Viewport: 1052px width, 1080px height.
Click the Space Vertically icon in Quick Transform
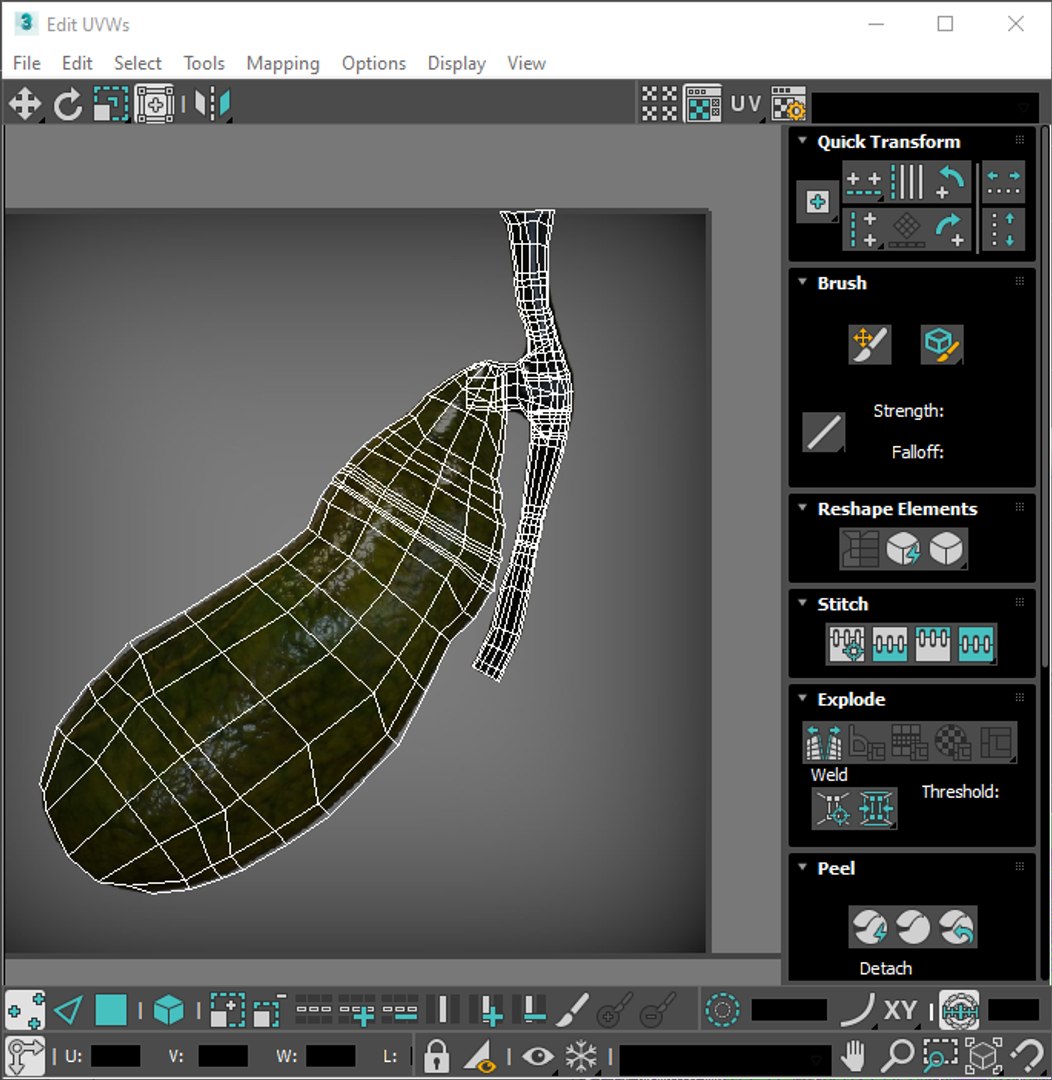click(x=1003, y=229)
